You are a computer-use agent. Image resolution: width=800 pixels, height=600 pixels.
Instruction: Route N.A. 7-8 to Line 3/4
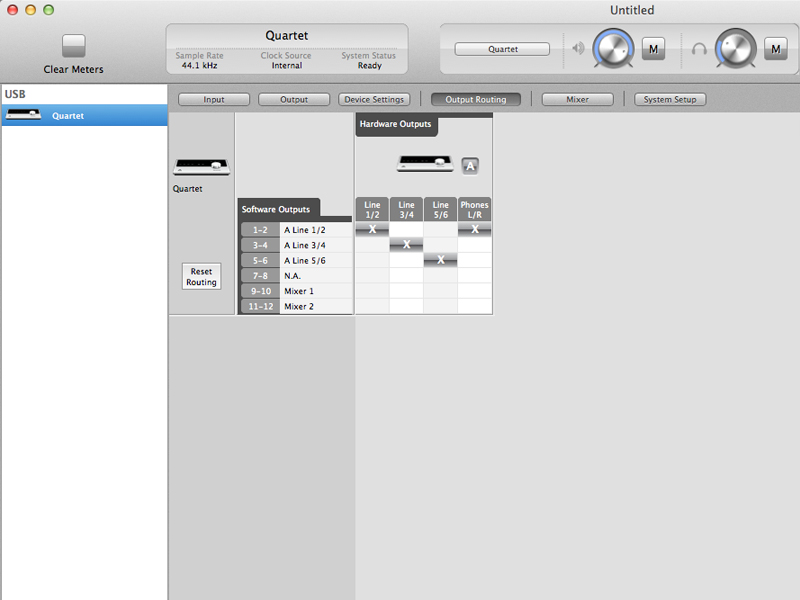[x=407, y=276]
